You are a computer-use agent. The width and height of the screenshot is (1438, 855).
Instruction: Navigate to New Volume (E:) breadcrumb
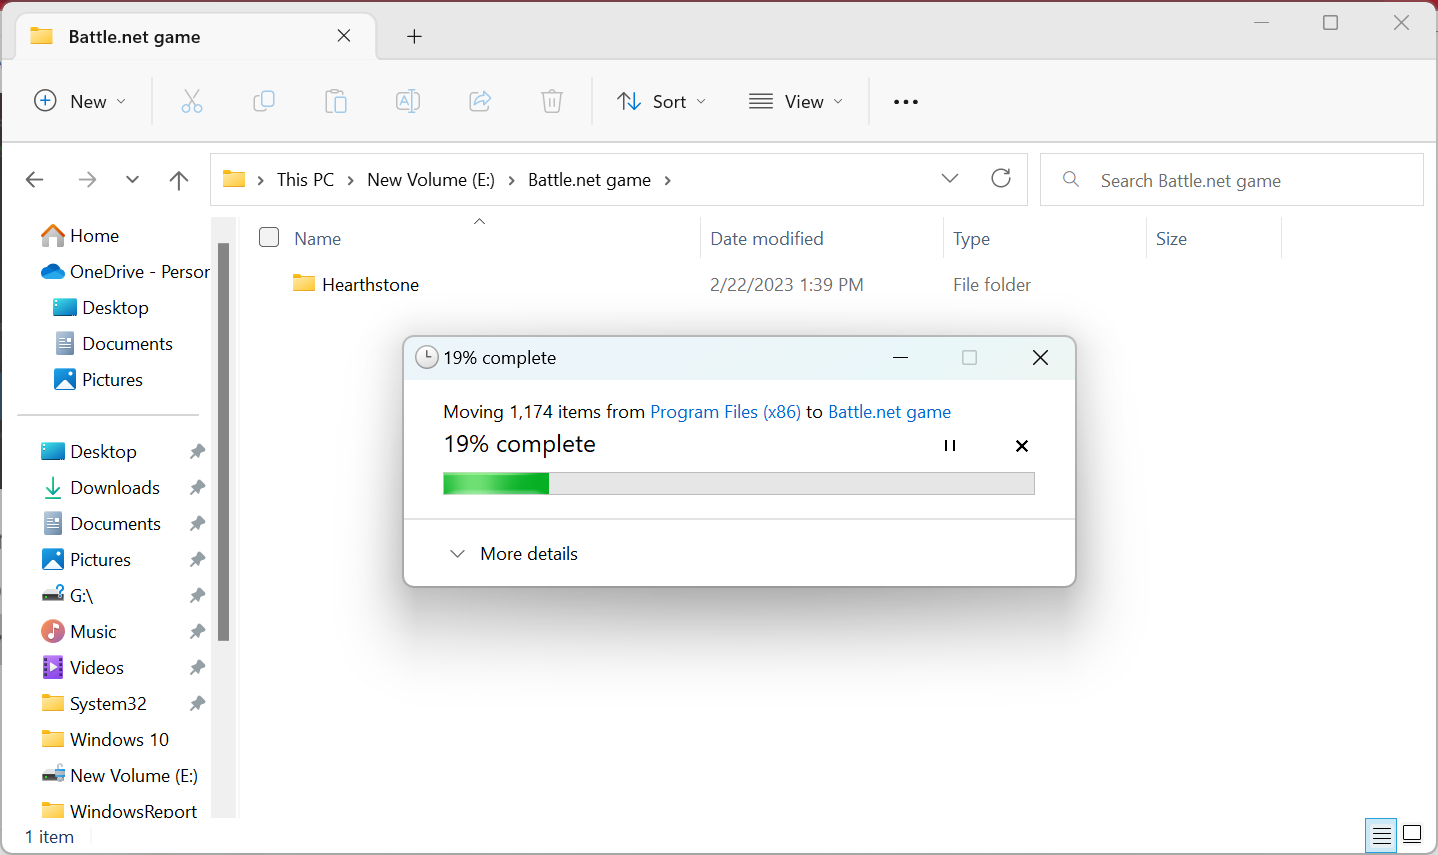pyautogui.click(x=431, y=180)
